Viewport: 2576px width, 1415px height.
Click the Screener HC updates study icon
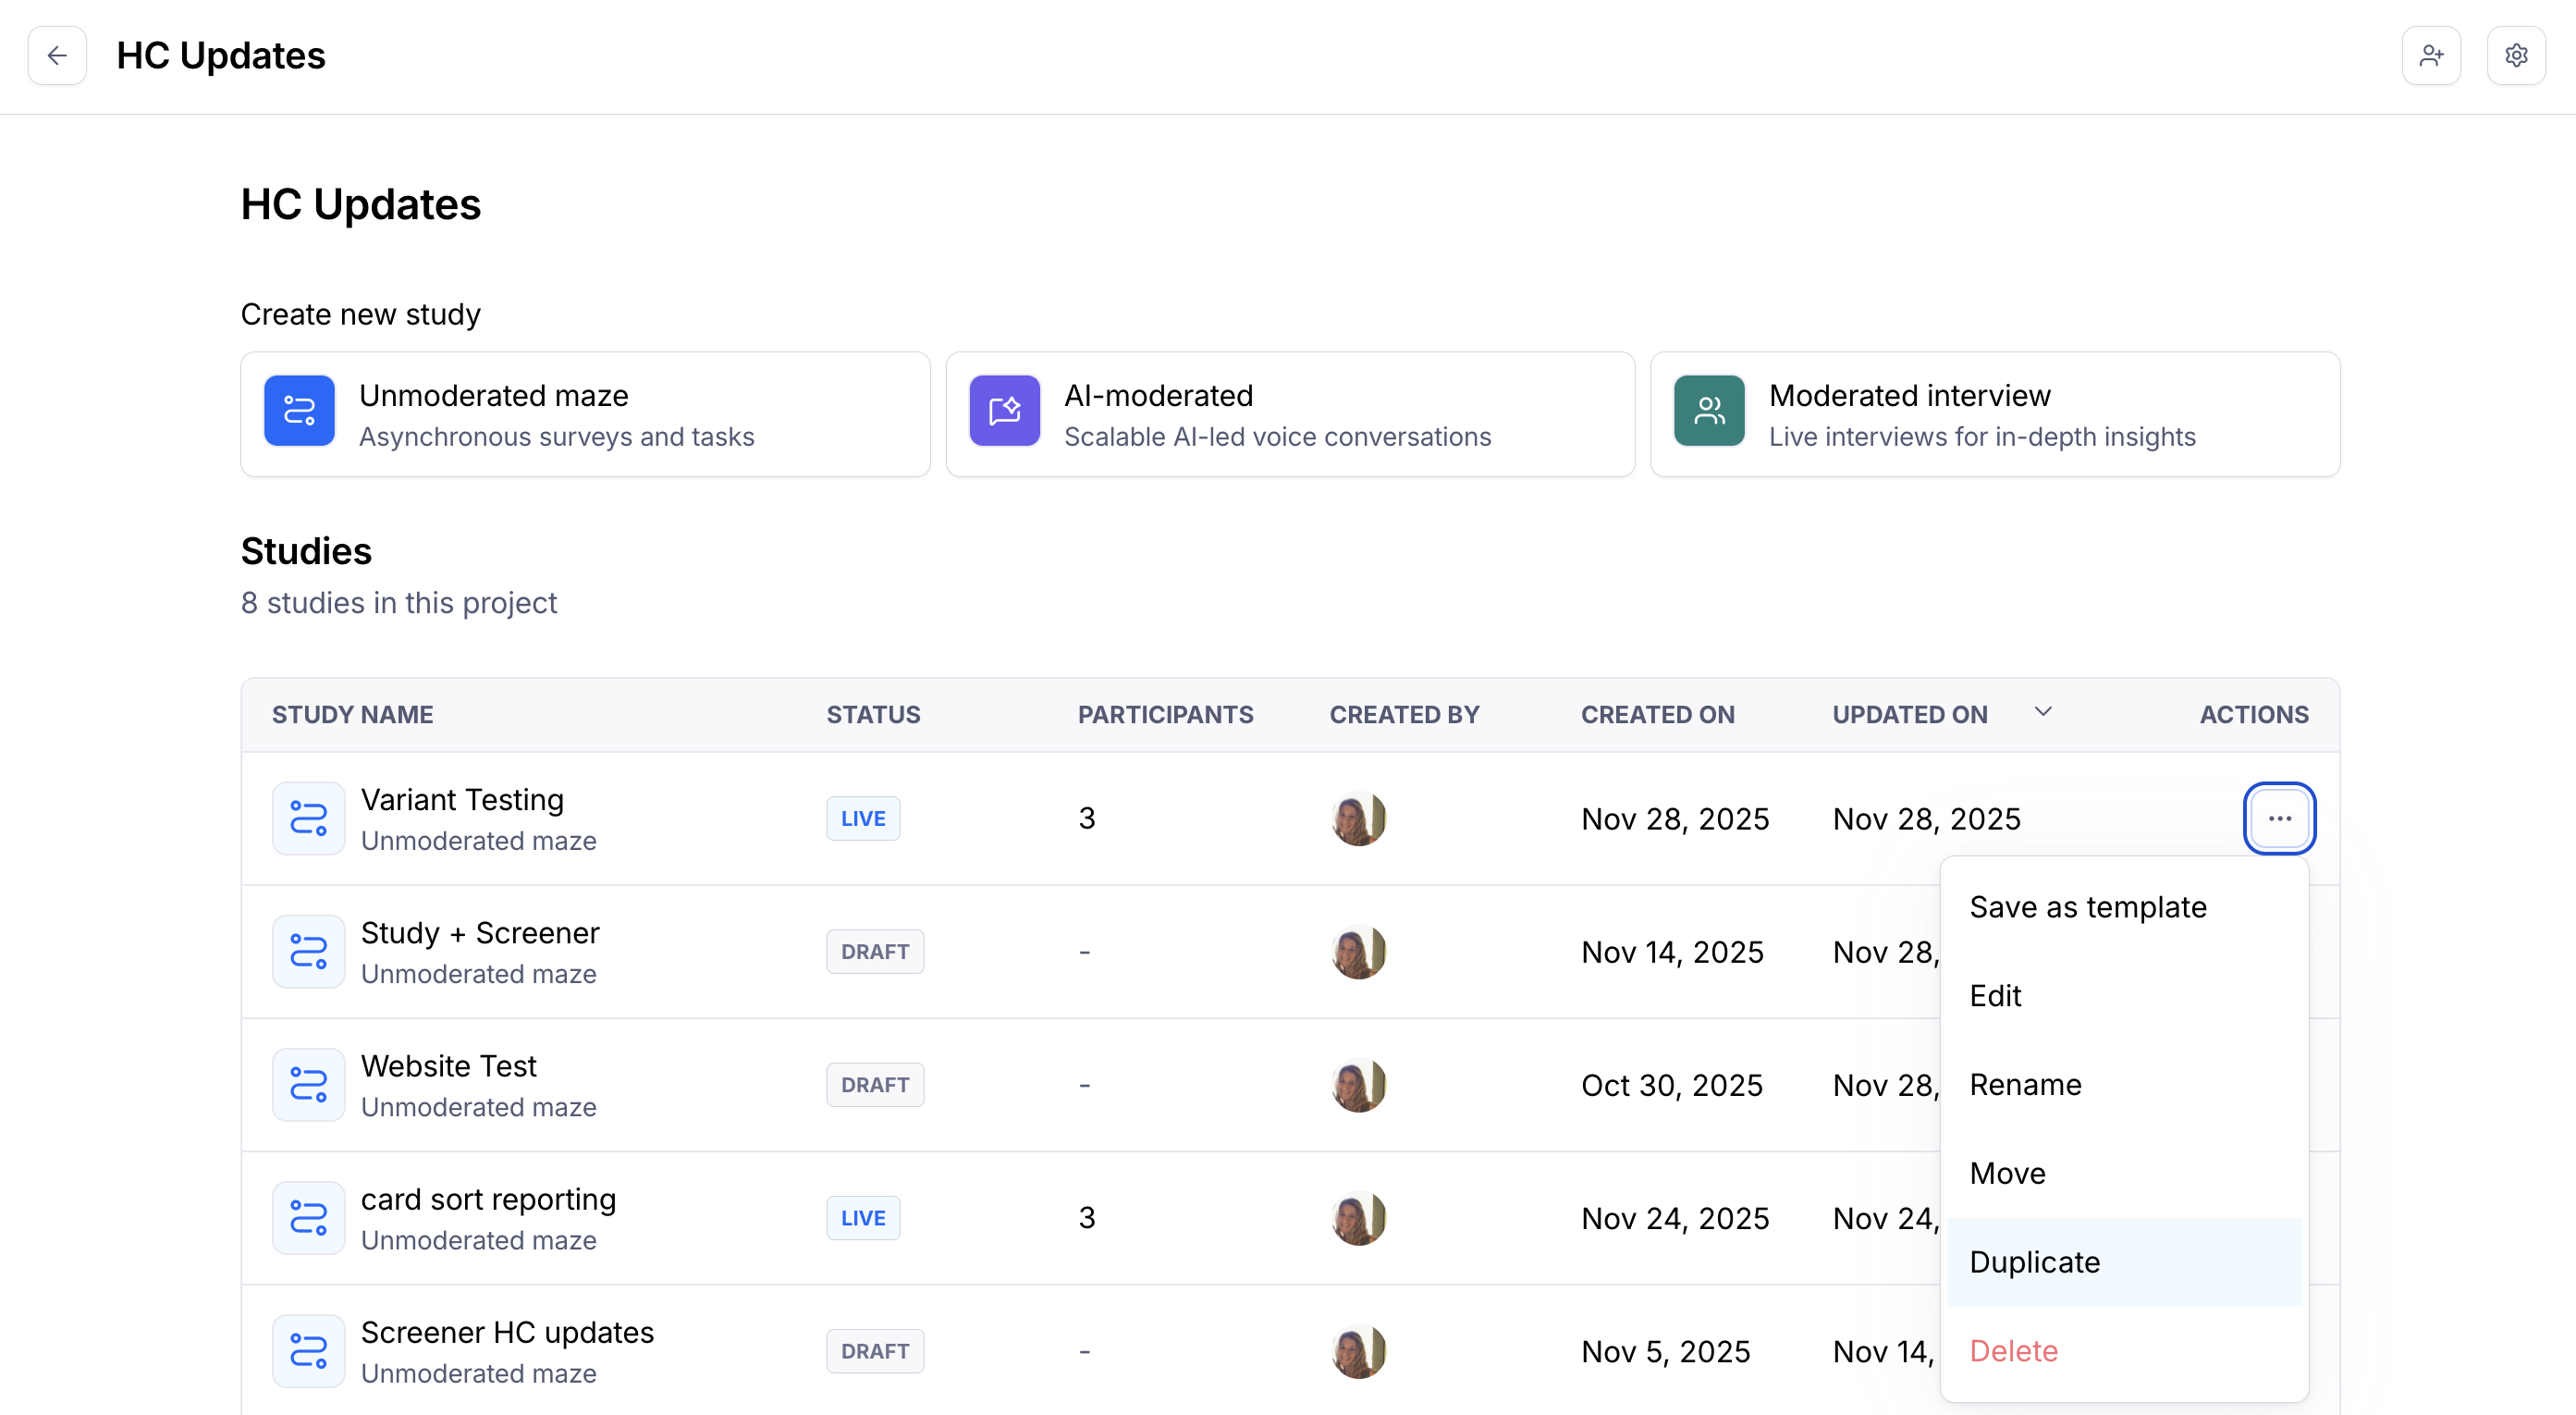click(x=308, y=1350)
